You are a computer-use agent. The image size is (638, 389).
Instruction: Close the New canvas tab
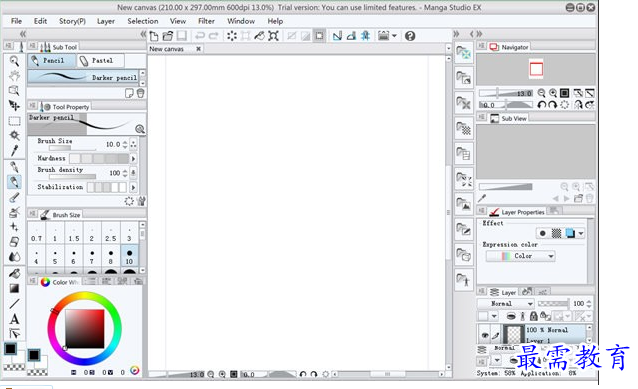(199, 49)
